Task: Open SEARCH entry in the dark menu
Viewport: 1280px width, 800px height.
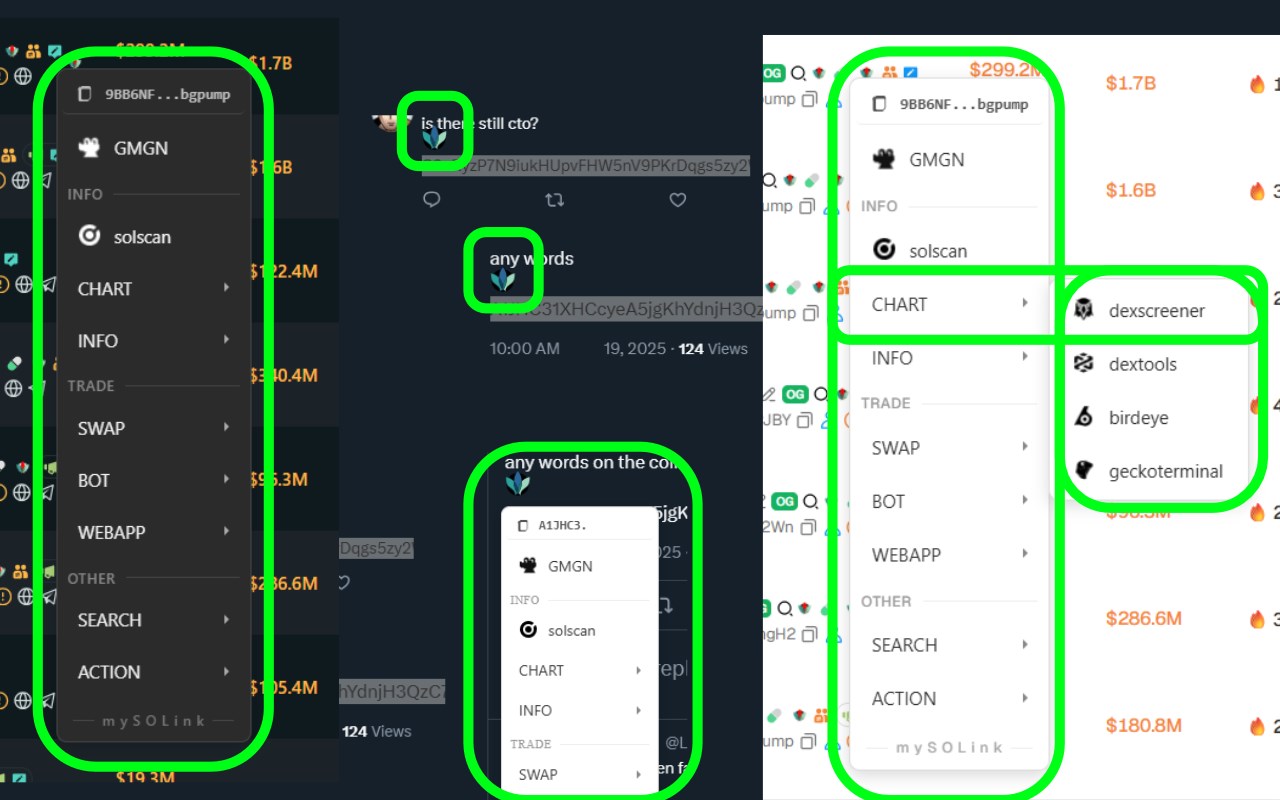Action: coord(154,620)
